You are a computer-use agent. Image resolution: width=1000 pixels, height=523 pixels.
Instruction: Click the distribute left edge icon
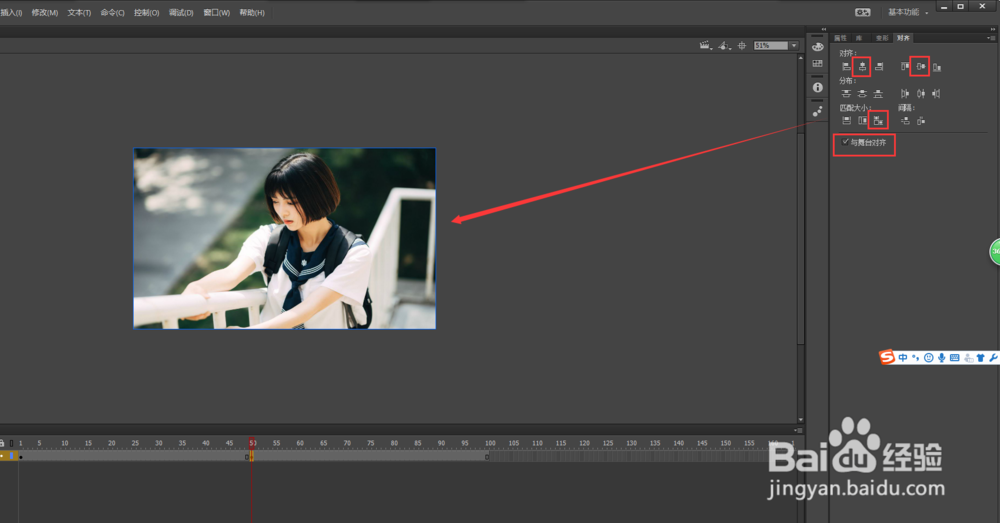[x=905, y=94]
